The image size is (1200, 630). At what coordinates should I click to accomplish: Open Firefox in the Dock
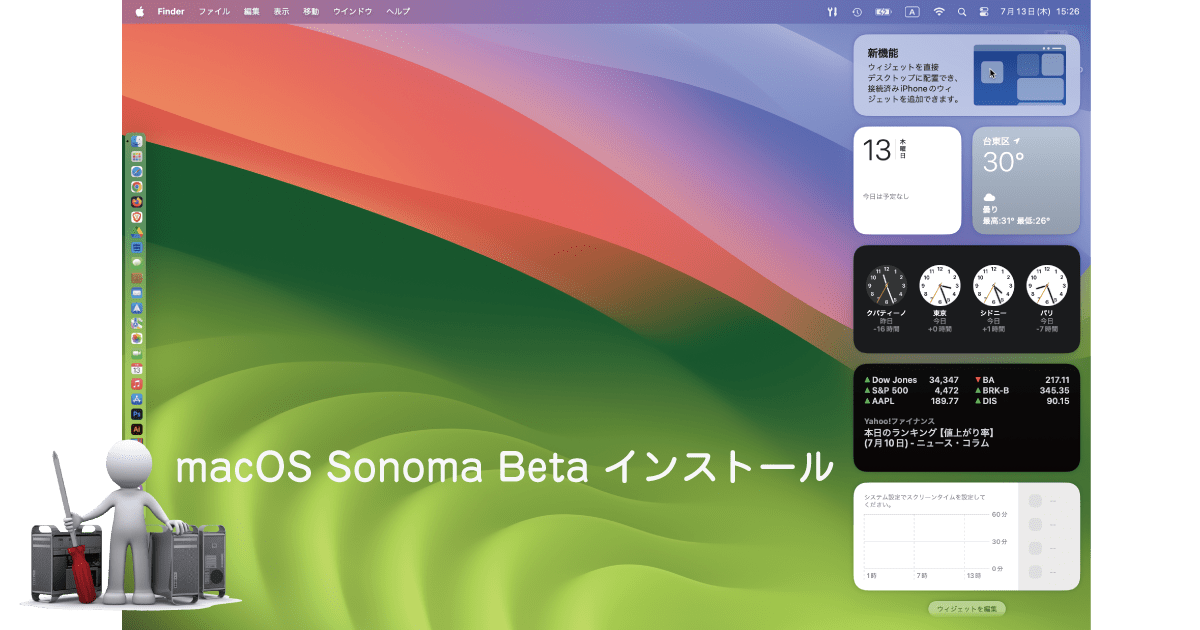(137, 202)
